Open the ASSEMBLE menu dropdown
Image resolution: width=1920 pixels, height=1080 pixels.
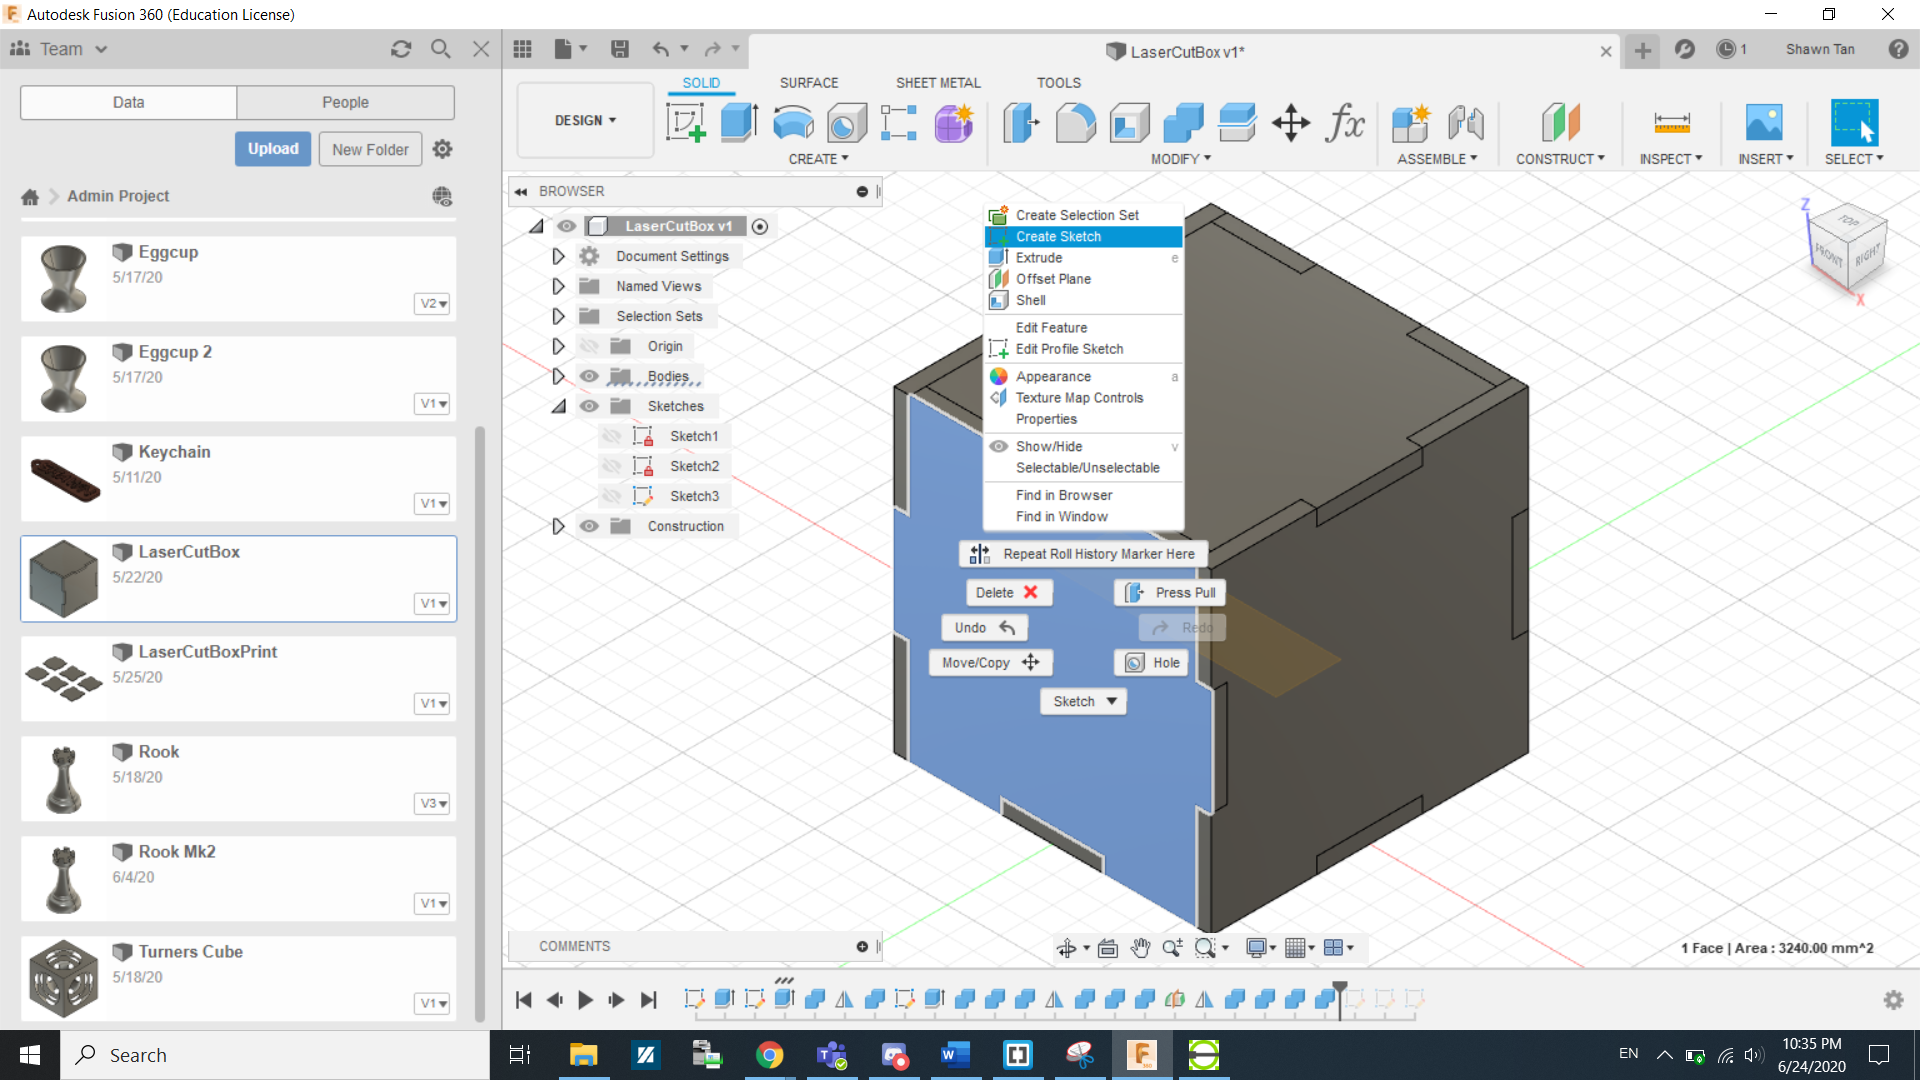pos(1437,159)
